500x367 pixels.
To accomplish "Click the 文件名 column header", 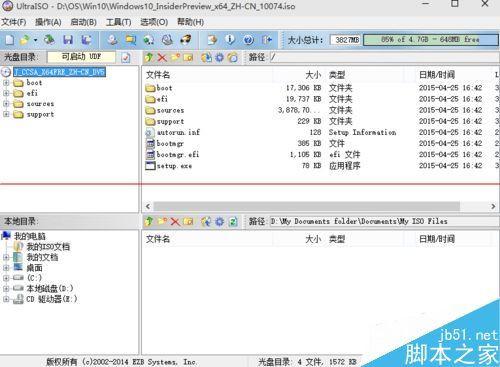I will (x=158, y=75).
